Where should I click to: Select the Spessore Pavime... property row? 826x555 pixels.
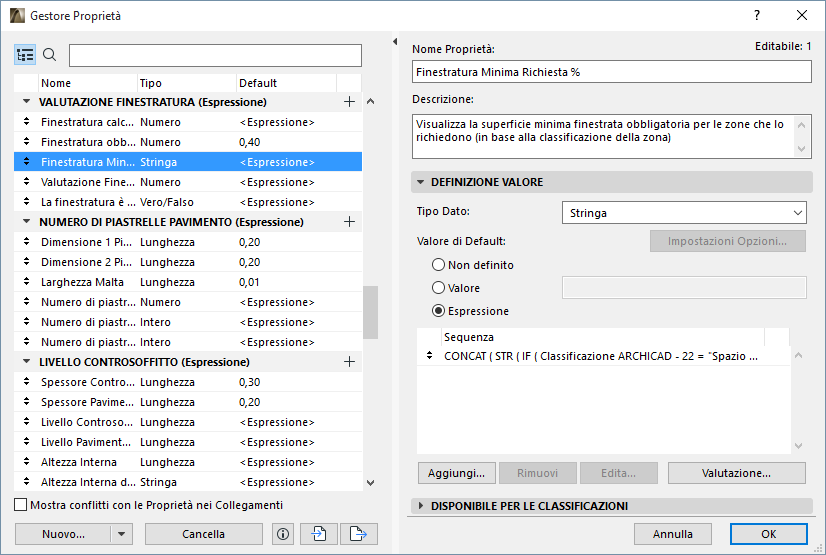pyautogui.click(x=188, y=402)
